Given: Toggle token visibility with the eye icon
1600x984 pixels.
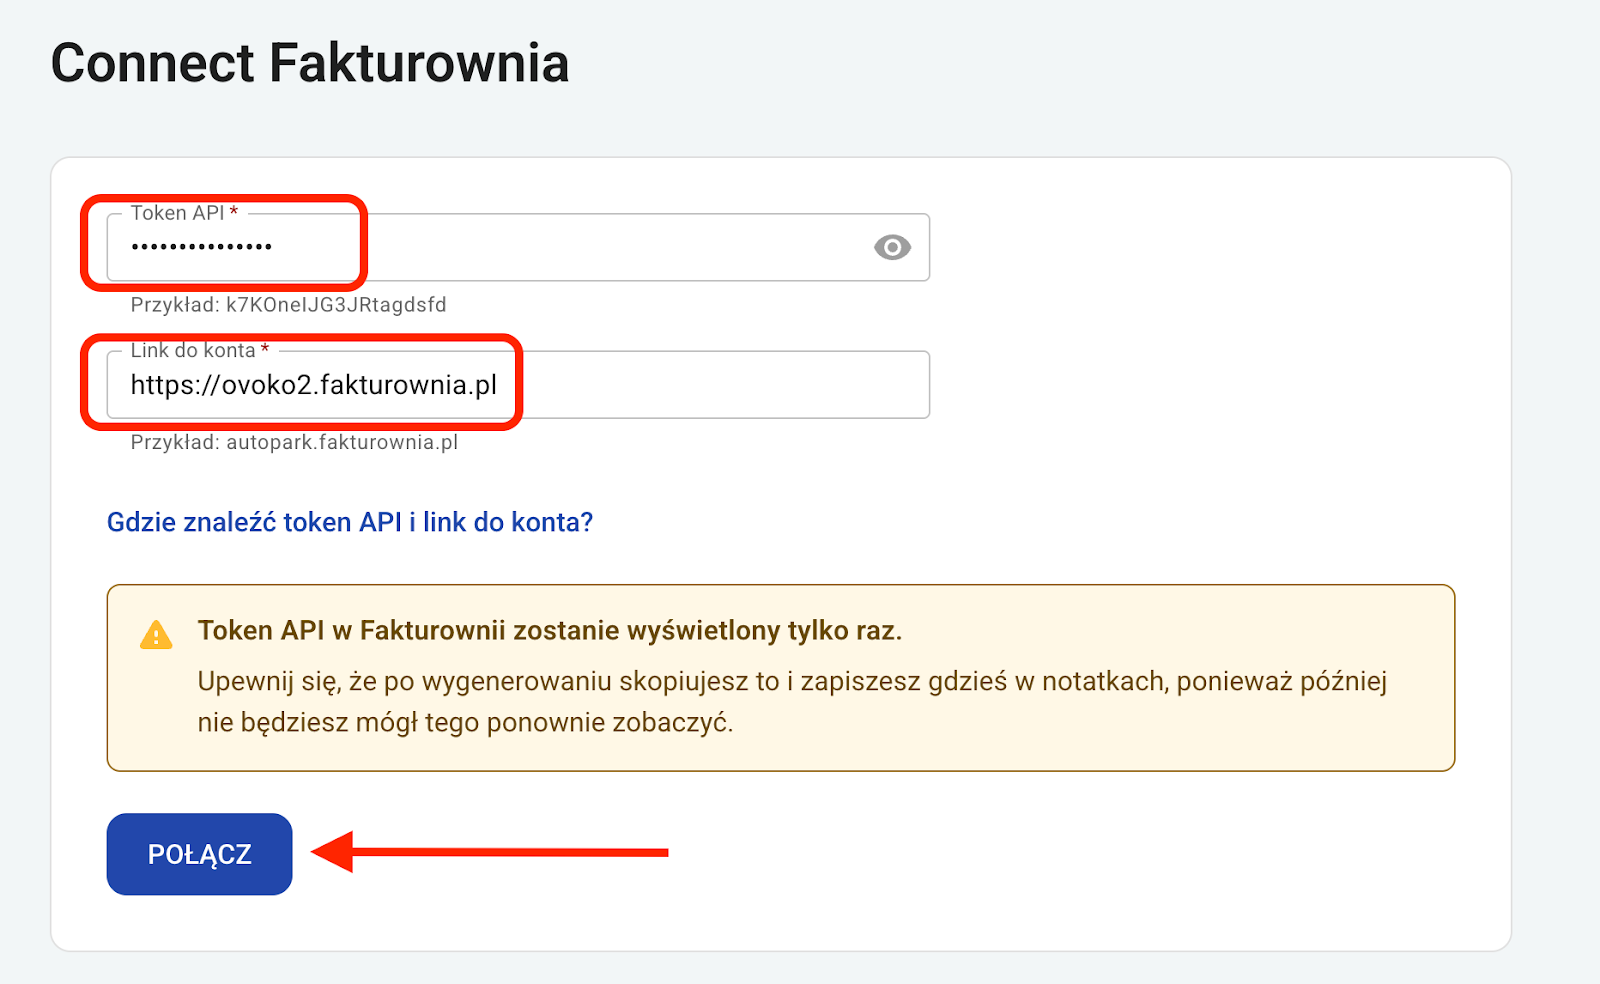Looking at the screenshot, I should 892,247.
